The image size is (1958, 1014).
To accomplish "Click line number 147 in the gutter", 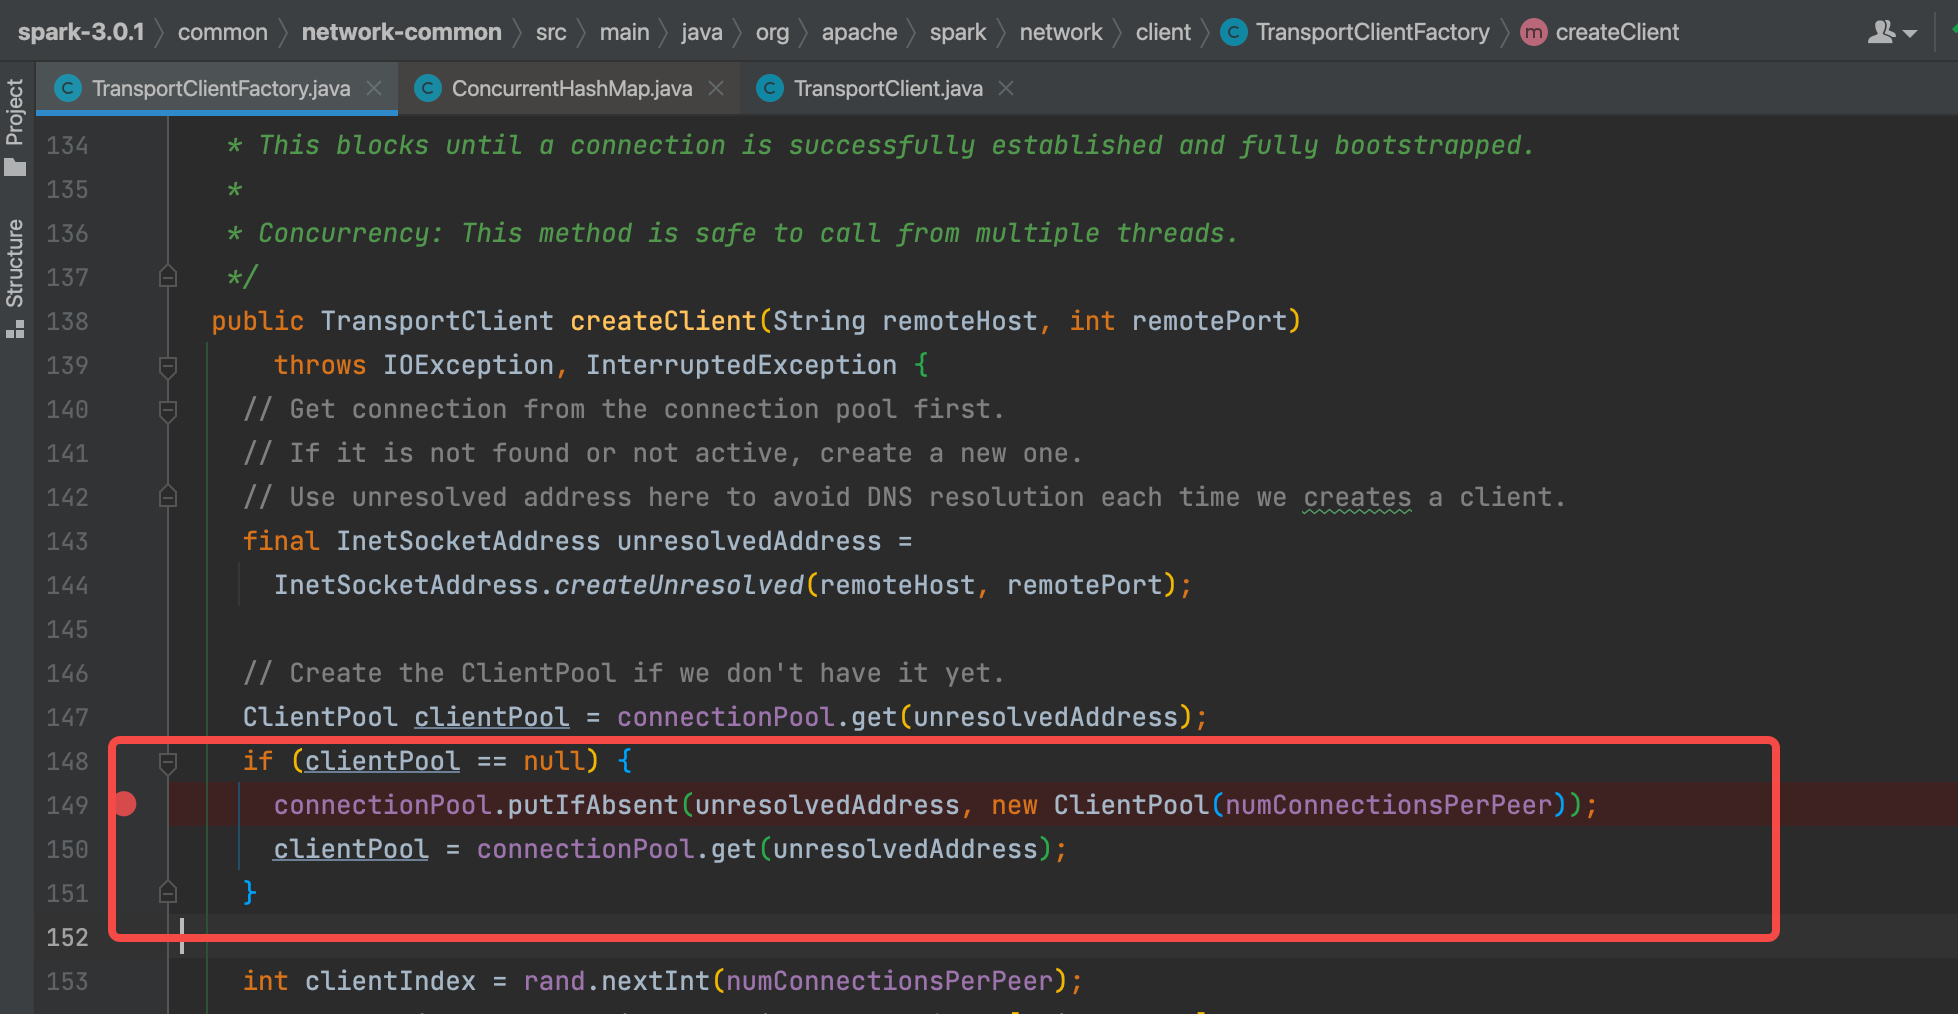I will click(x=67, y=717).
